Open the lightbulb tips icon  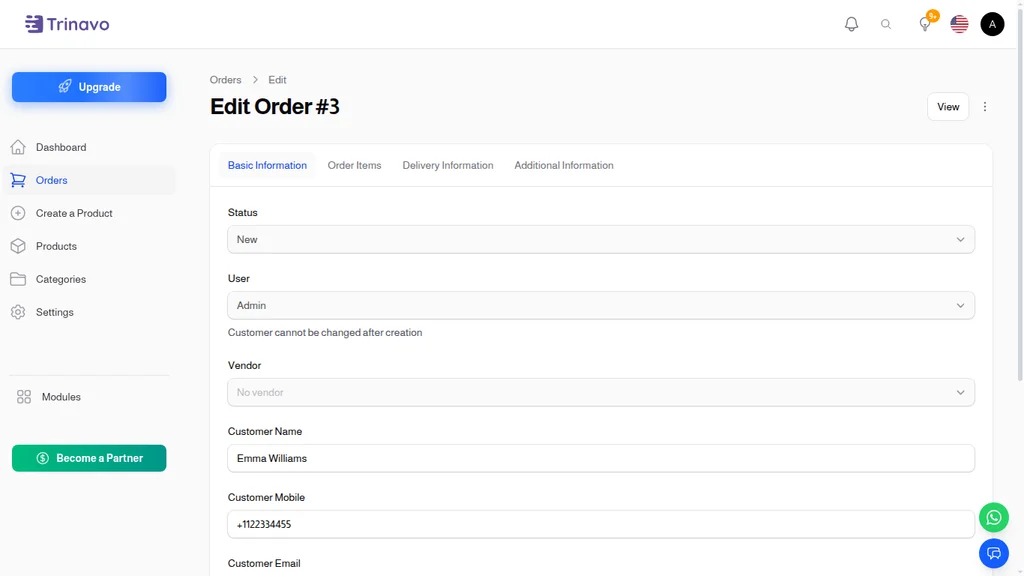point(925,24)
